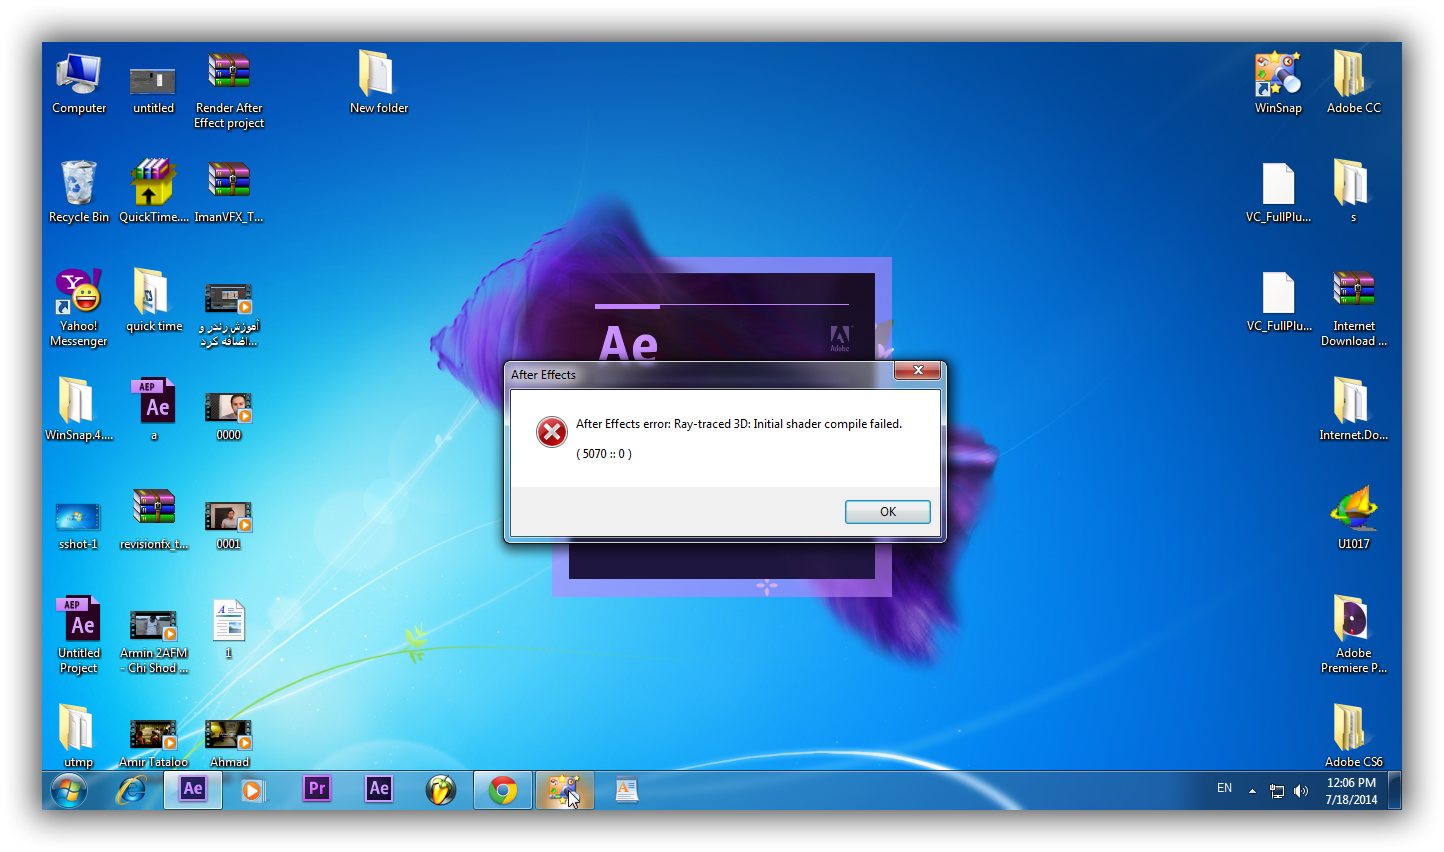The width and height of the screenshot is (1444, 852).
Task: Select the Computer desktop icon
Action: (79, 84)
